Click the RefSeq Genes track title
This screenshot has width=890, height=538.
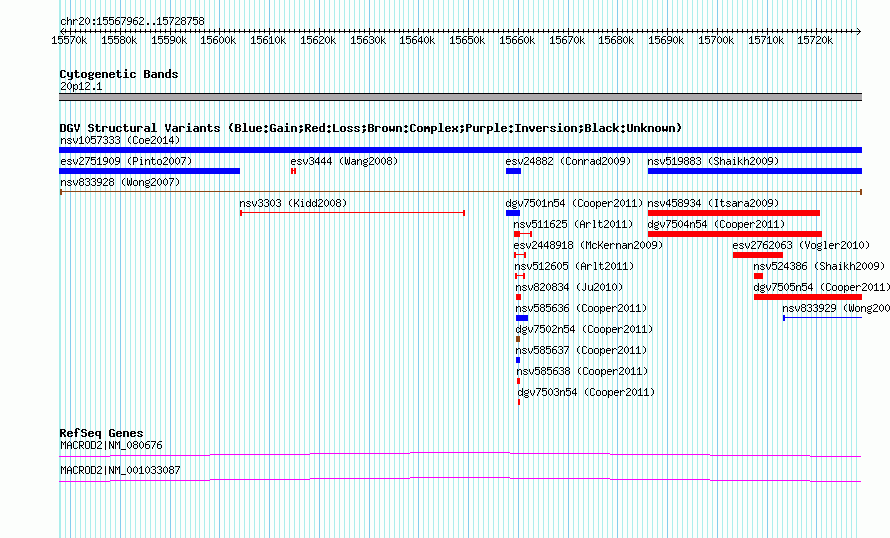102,433
